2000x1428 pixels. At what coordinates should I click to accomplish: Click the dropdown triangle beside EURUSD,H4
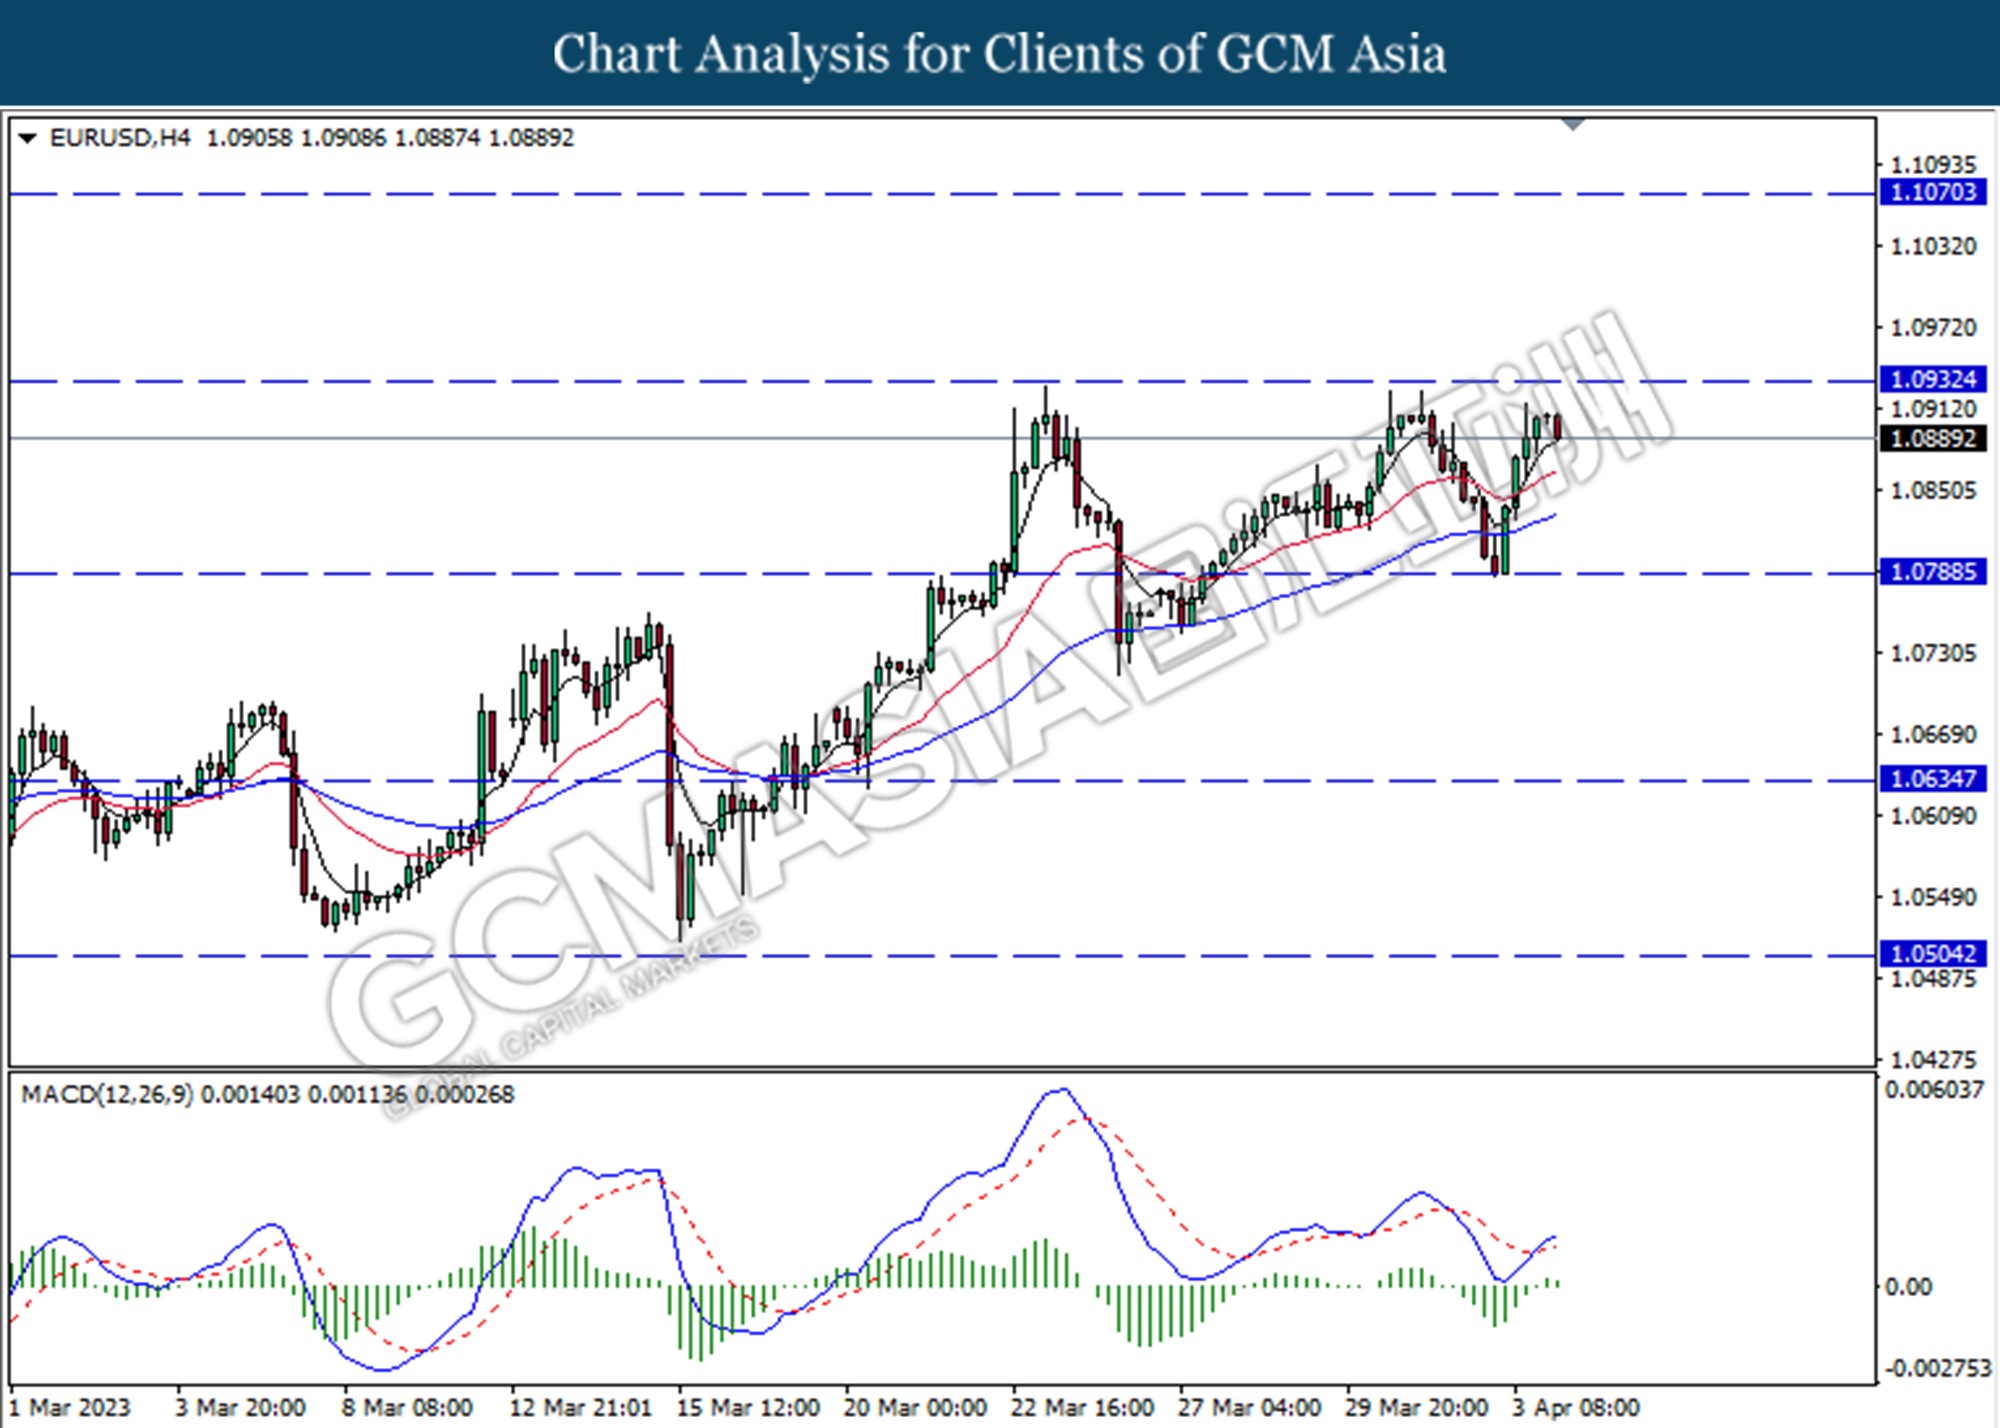pyautogui.click(x=28, y=138)
